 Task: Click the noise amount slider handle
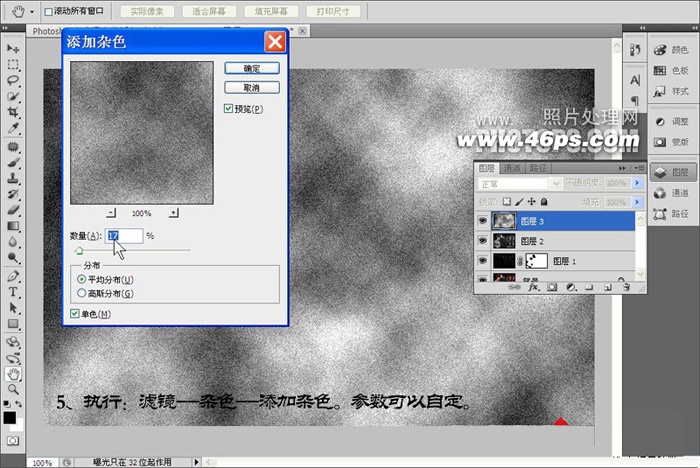pos(79,251)
